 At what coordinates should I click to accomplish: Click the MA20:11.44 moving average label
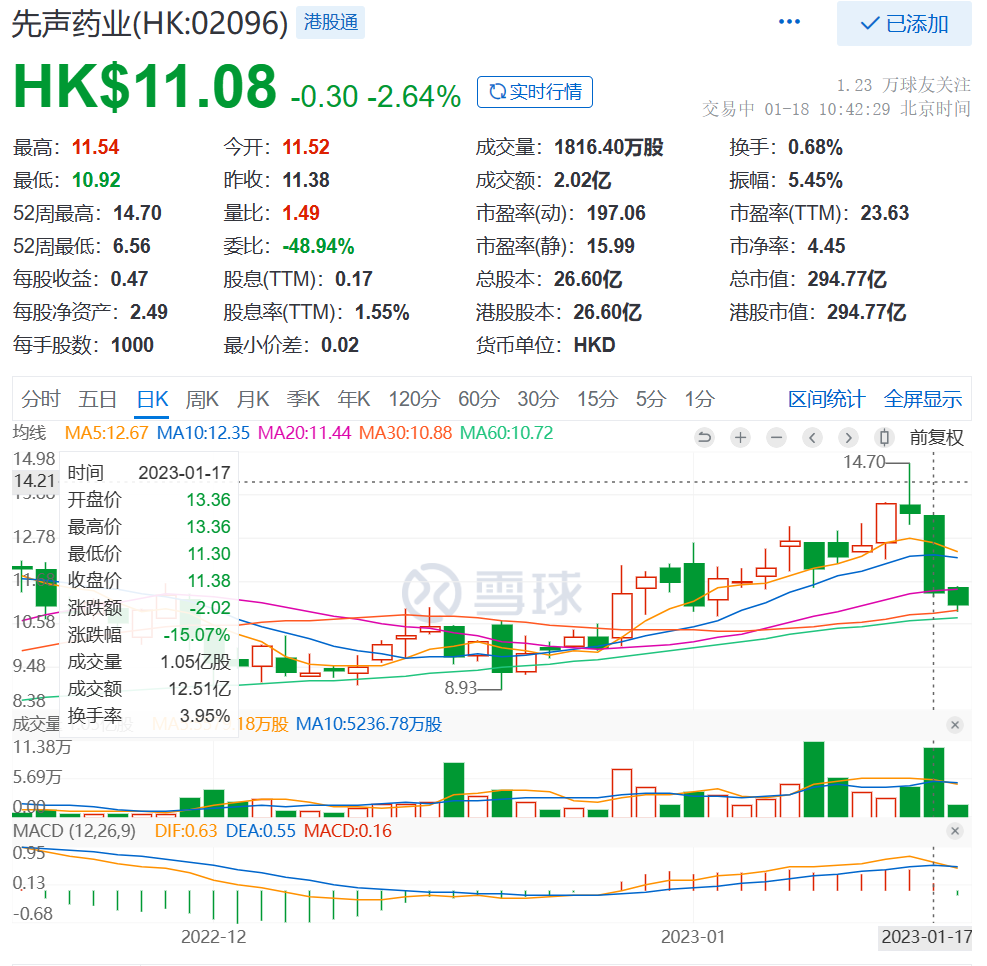[305, 433]
